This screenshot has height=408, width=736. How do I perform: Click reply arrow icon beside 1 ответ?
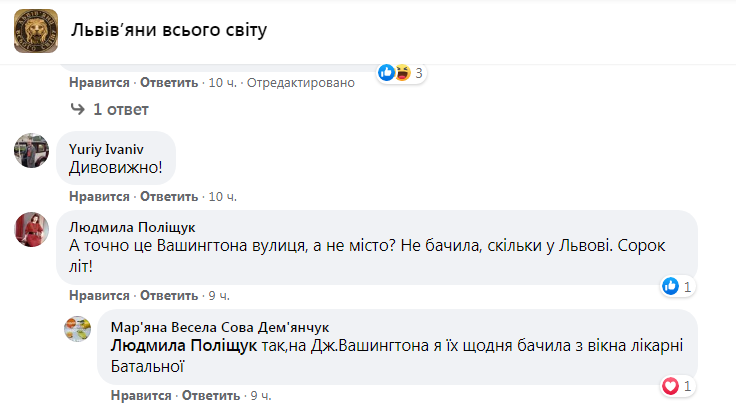(x=77, y=109)
